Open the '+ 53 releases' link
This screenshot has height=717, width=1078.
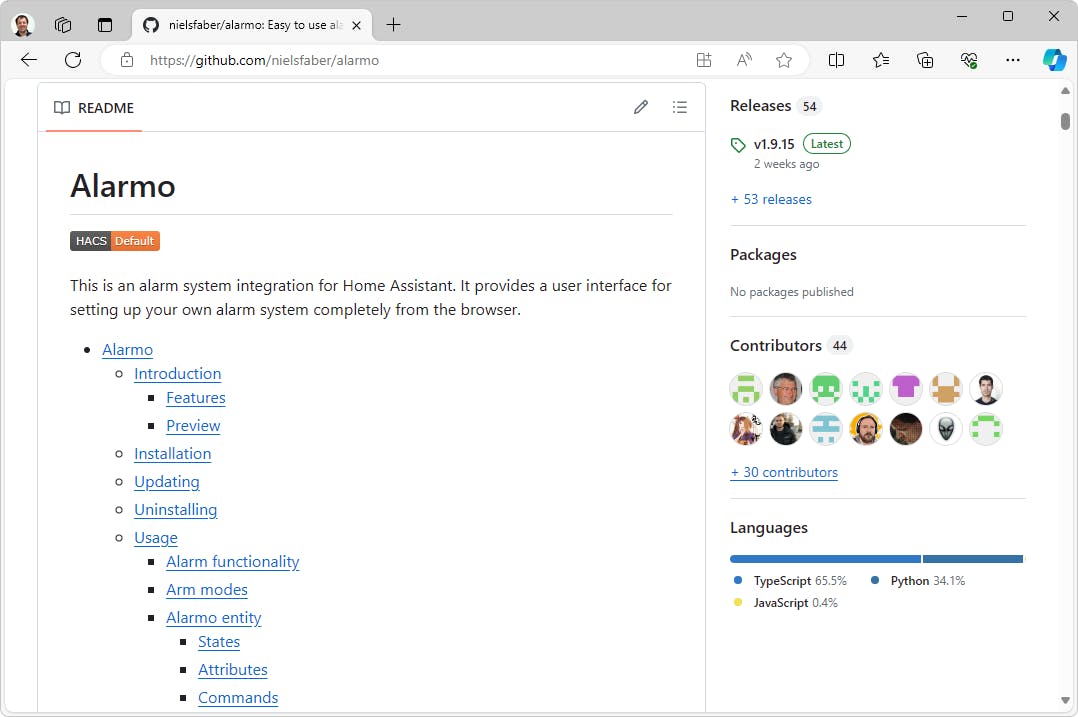pyautogui.click(x=771, y=199)
